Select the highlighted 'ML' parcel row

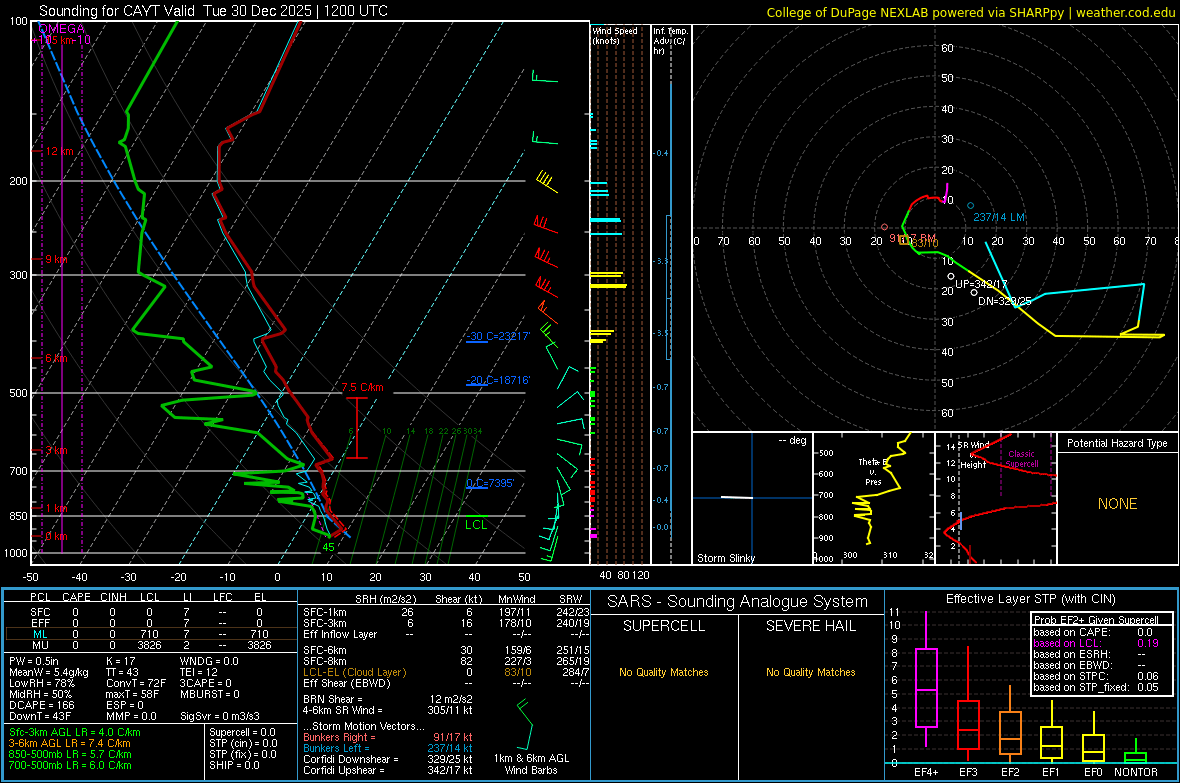tap(150, 634)
